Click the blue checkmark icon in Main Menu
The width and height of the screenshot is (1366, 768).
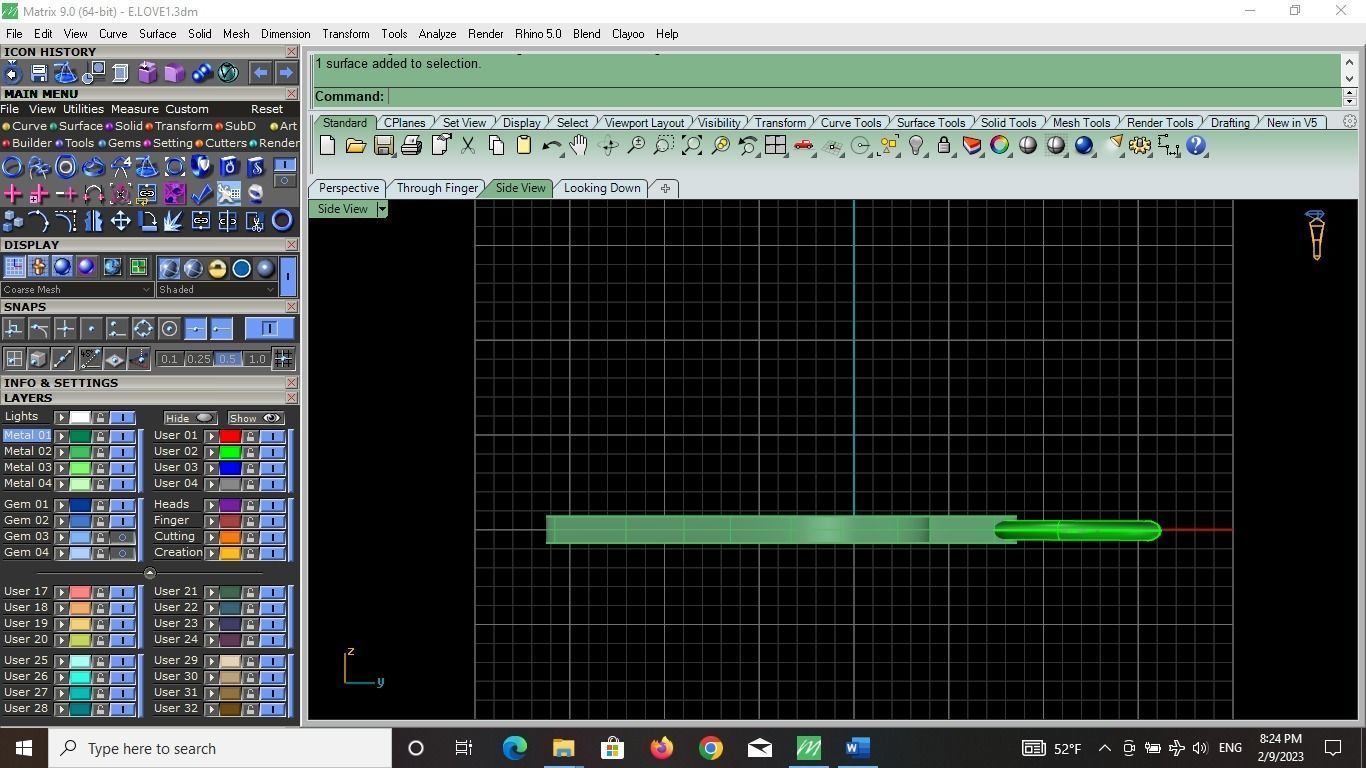(x=201, y=194)
